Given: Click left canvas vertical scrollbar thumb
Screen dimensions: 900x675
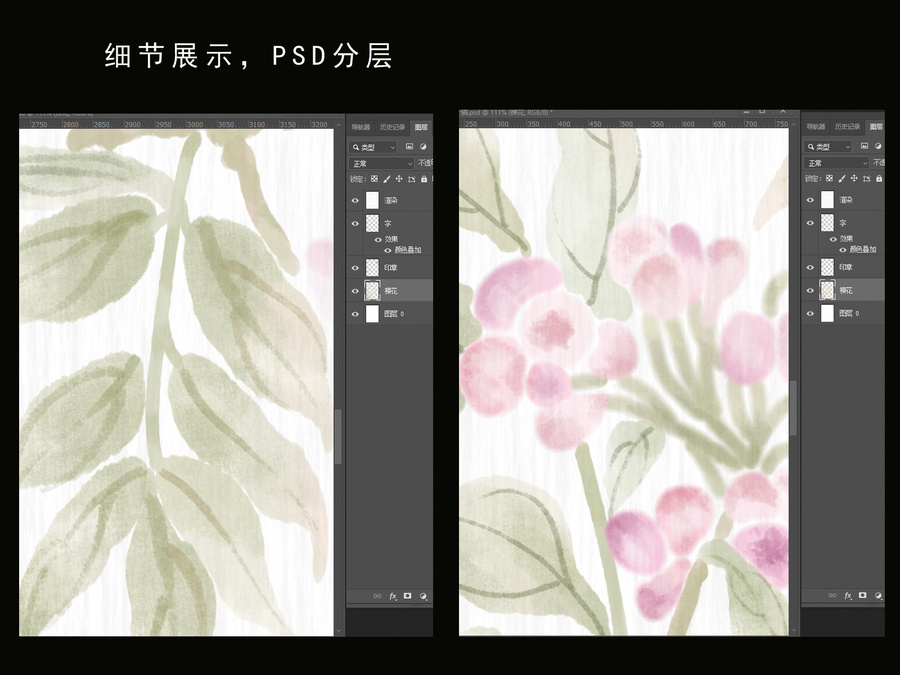Looking at the screenshot, I should (339, 436).
